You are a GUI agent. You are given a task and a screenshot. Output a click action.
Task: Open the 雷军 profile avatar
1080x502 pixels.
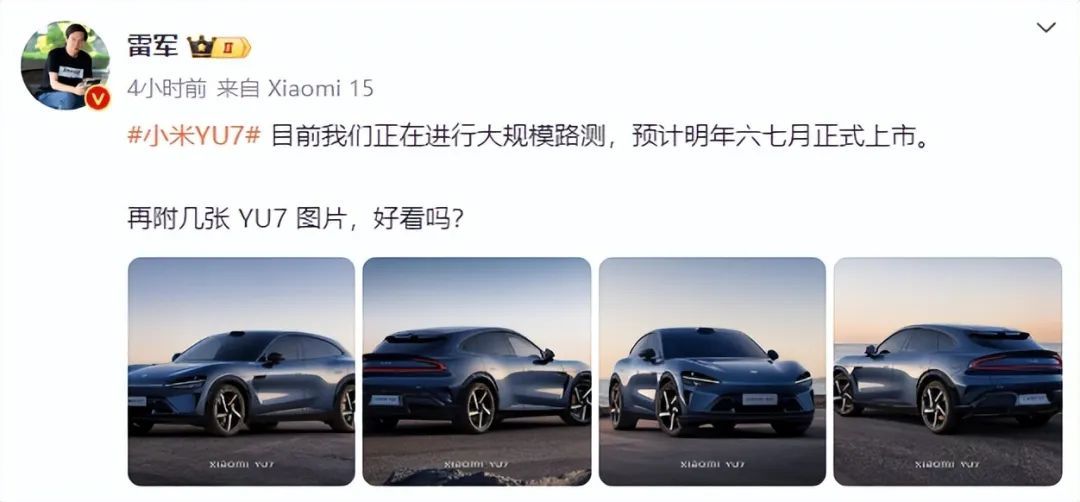point(65,66)
